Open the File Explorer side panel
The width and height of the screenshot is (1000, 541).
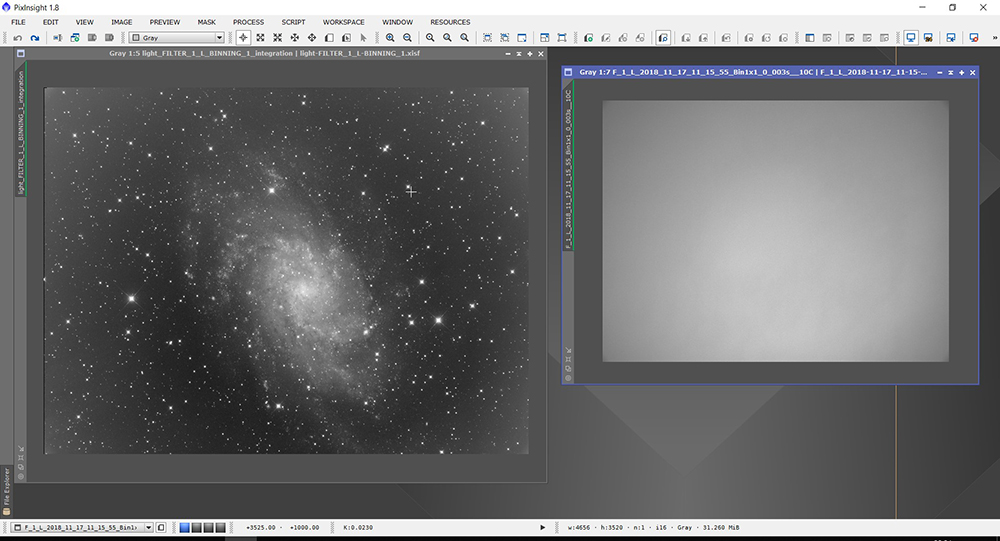pyautogui.click(x=6, y=490)
